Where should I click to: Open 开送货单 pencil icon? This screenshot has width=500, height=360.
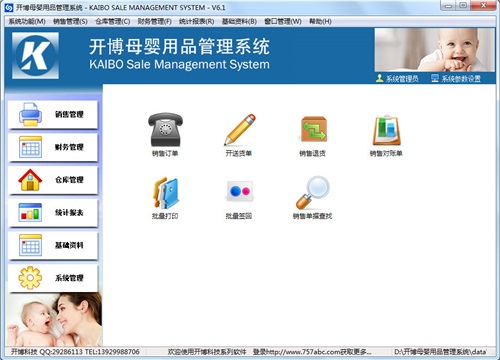[x=239, y=129]
